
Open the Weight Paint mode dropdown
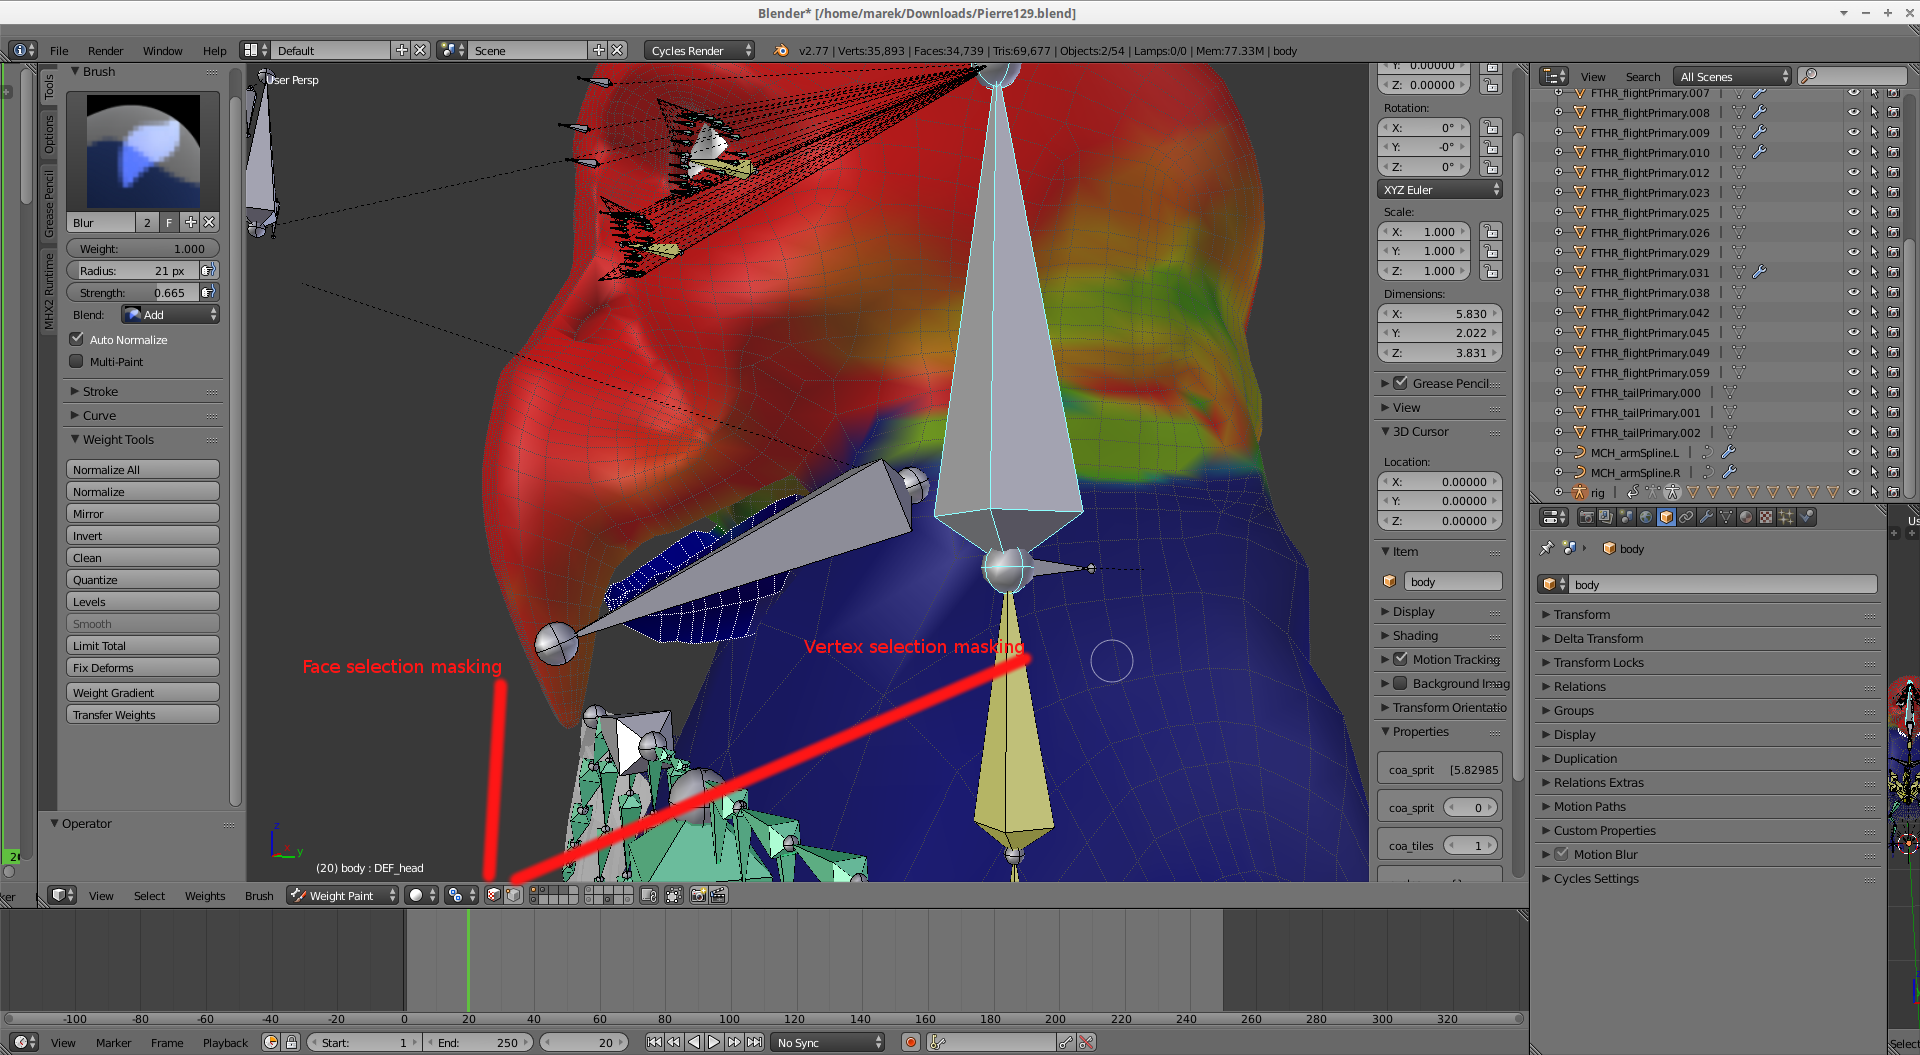tap(343, 895)
